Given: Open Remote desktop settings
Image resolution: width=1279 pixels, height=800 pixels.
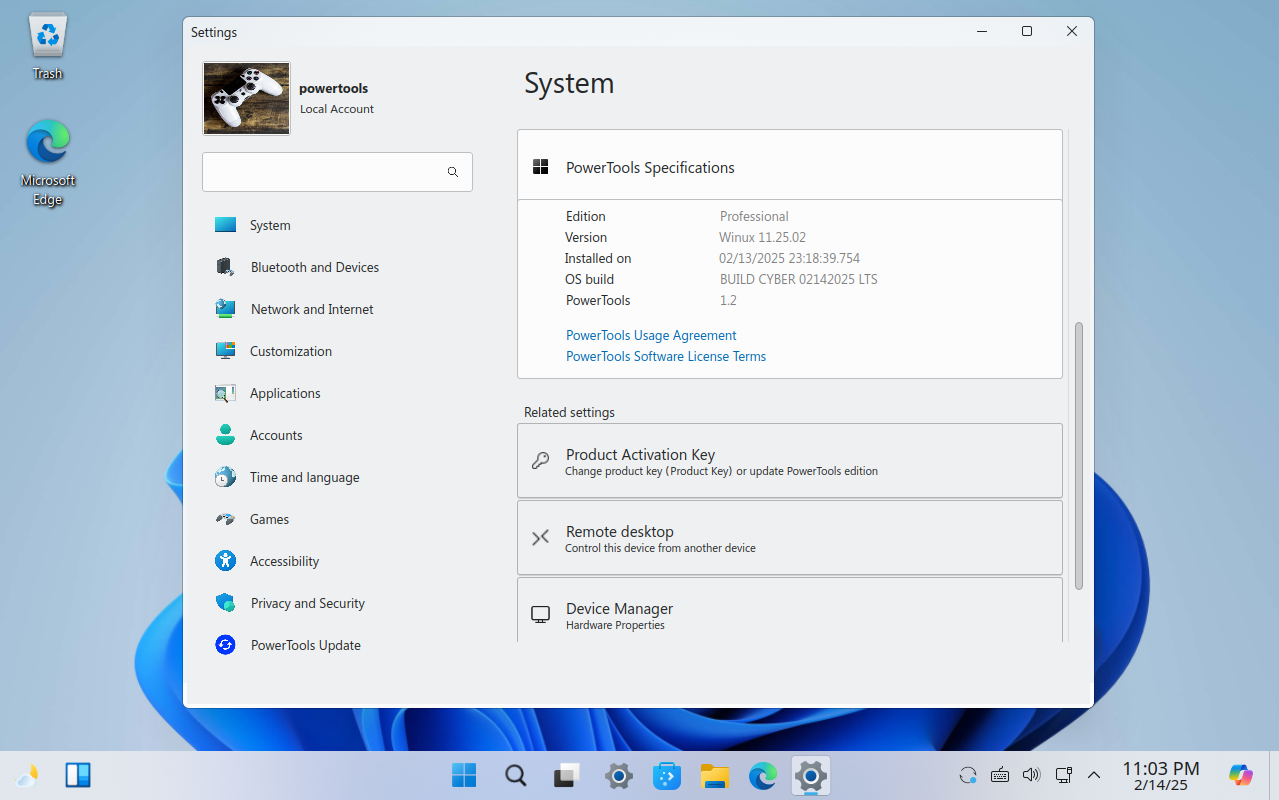Looking at the screenshot, I should [x=790, y=538].
